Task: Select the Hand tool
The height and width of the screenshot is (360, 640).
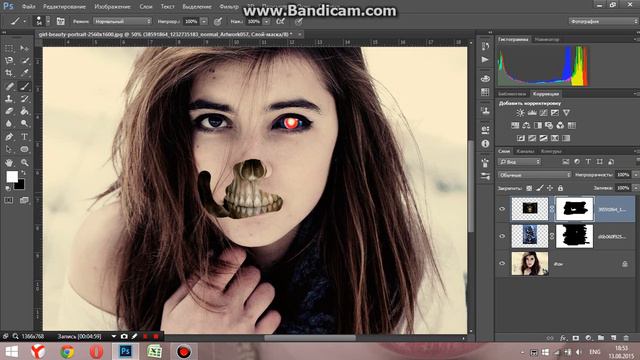Action: pyautogui.click(x=9, y=162)
